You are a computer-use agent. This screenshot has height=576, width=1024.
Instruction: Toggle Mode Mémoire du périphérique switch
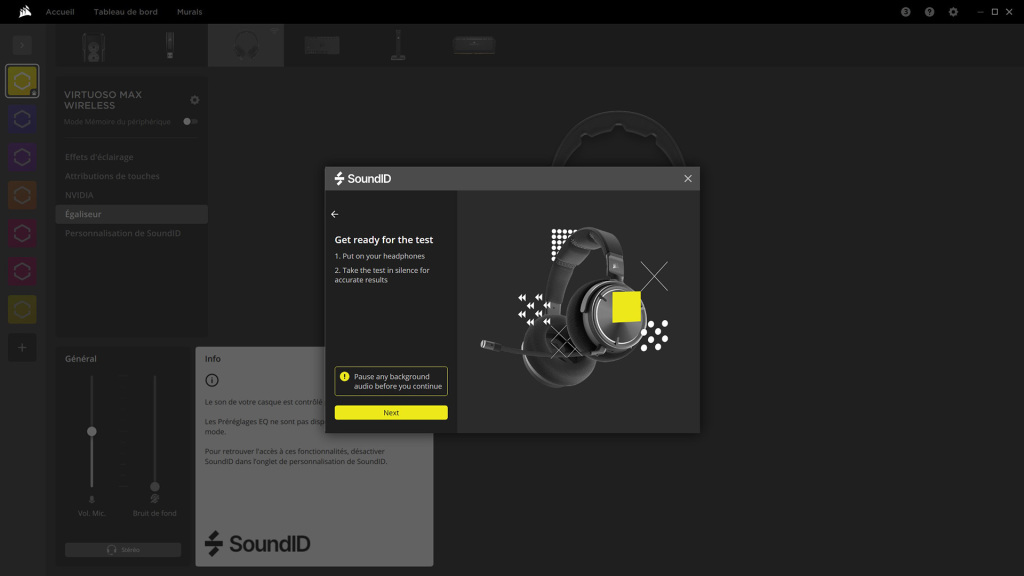click(190, 121)
